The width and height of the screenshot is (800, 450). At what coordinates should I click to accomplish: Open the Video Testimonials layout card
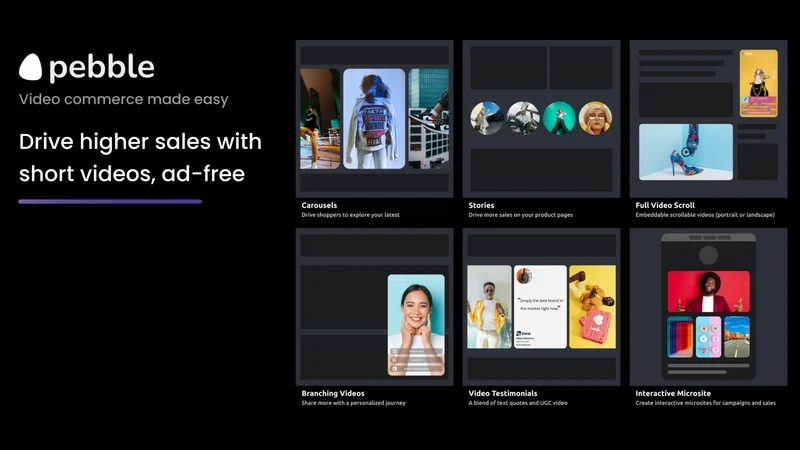click(541, 307)
